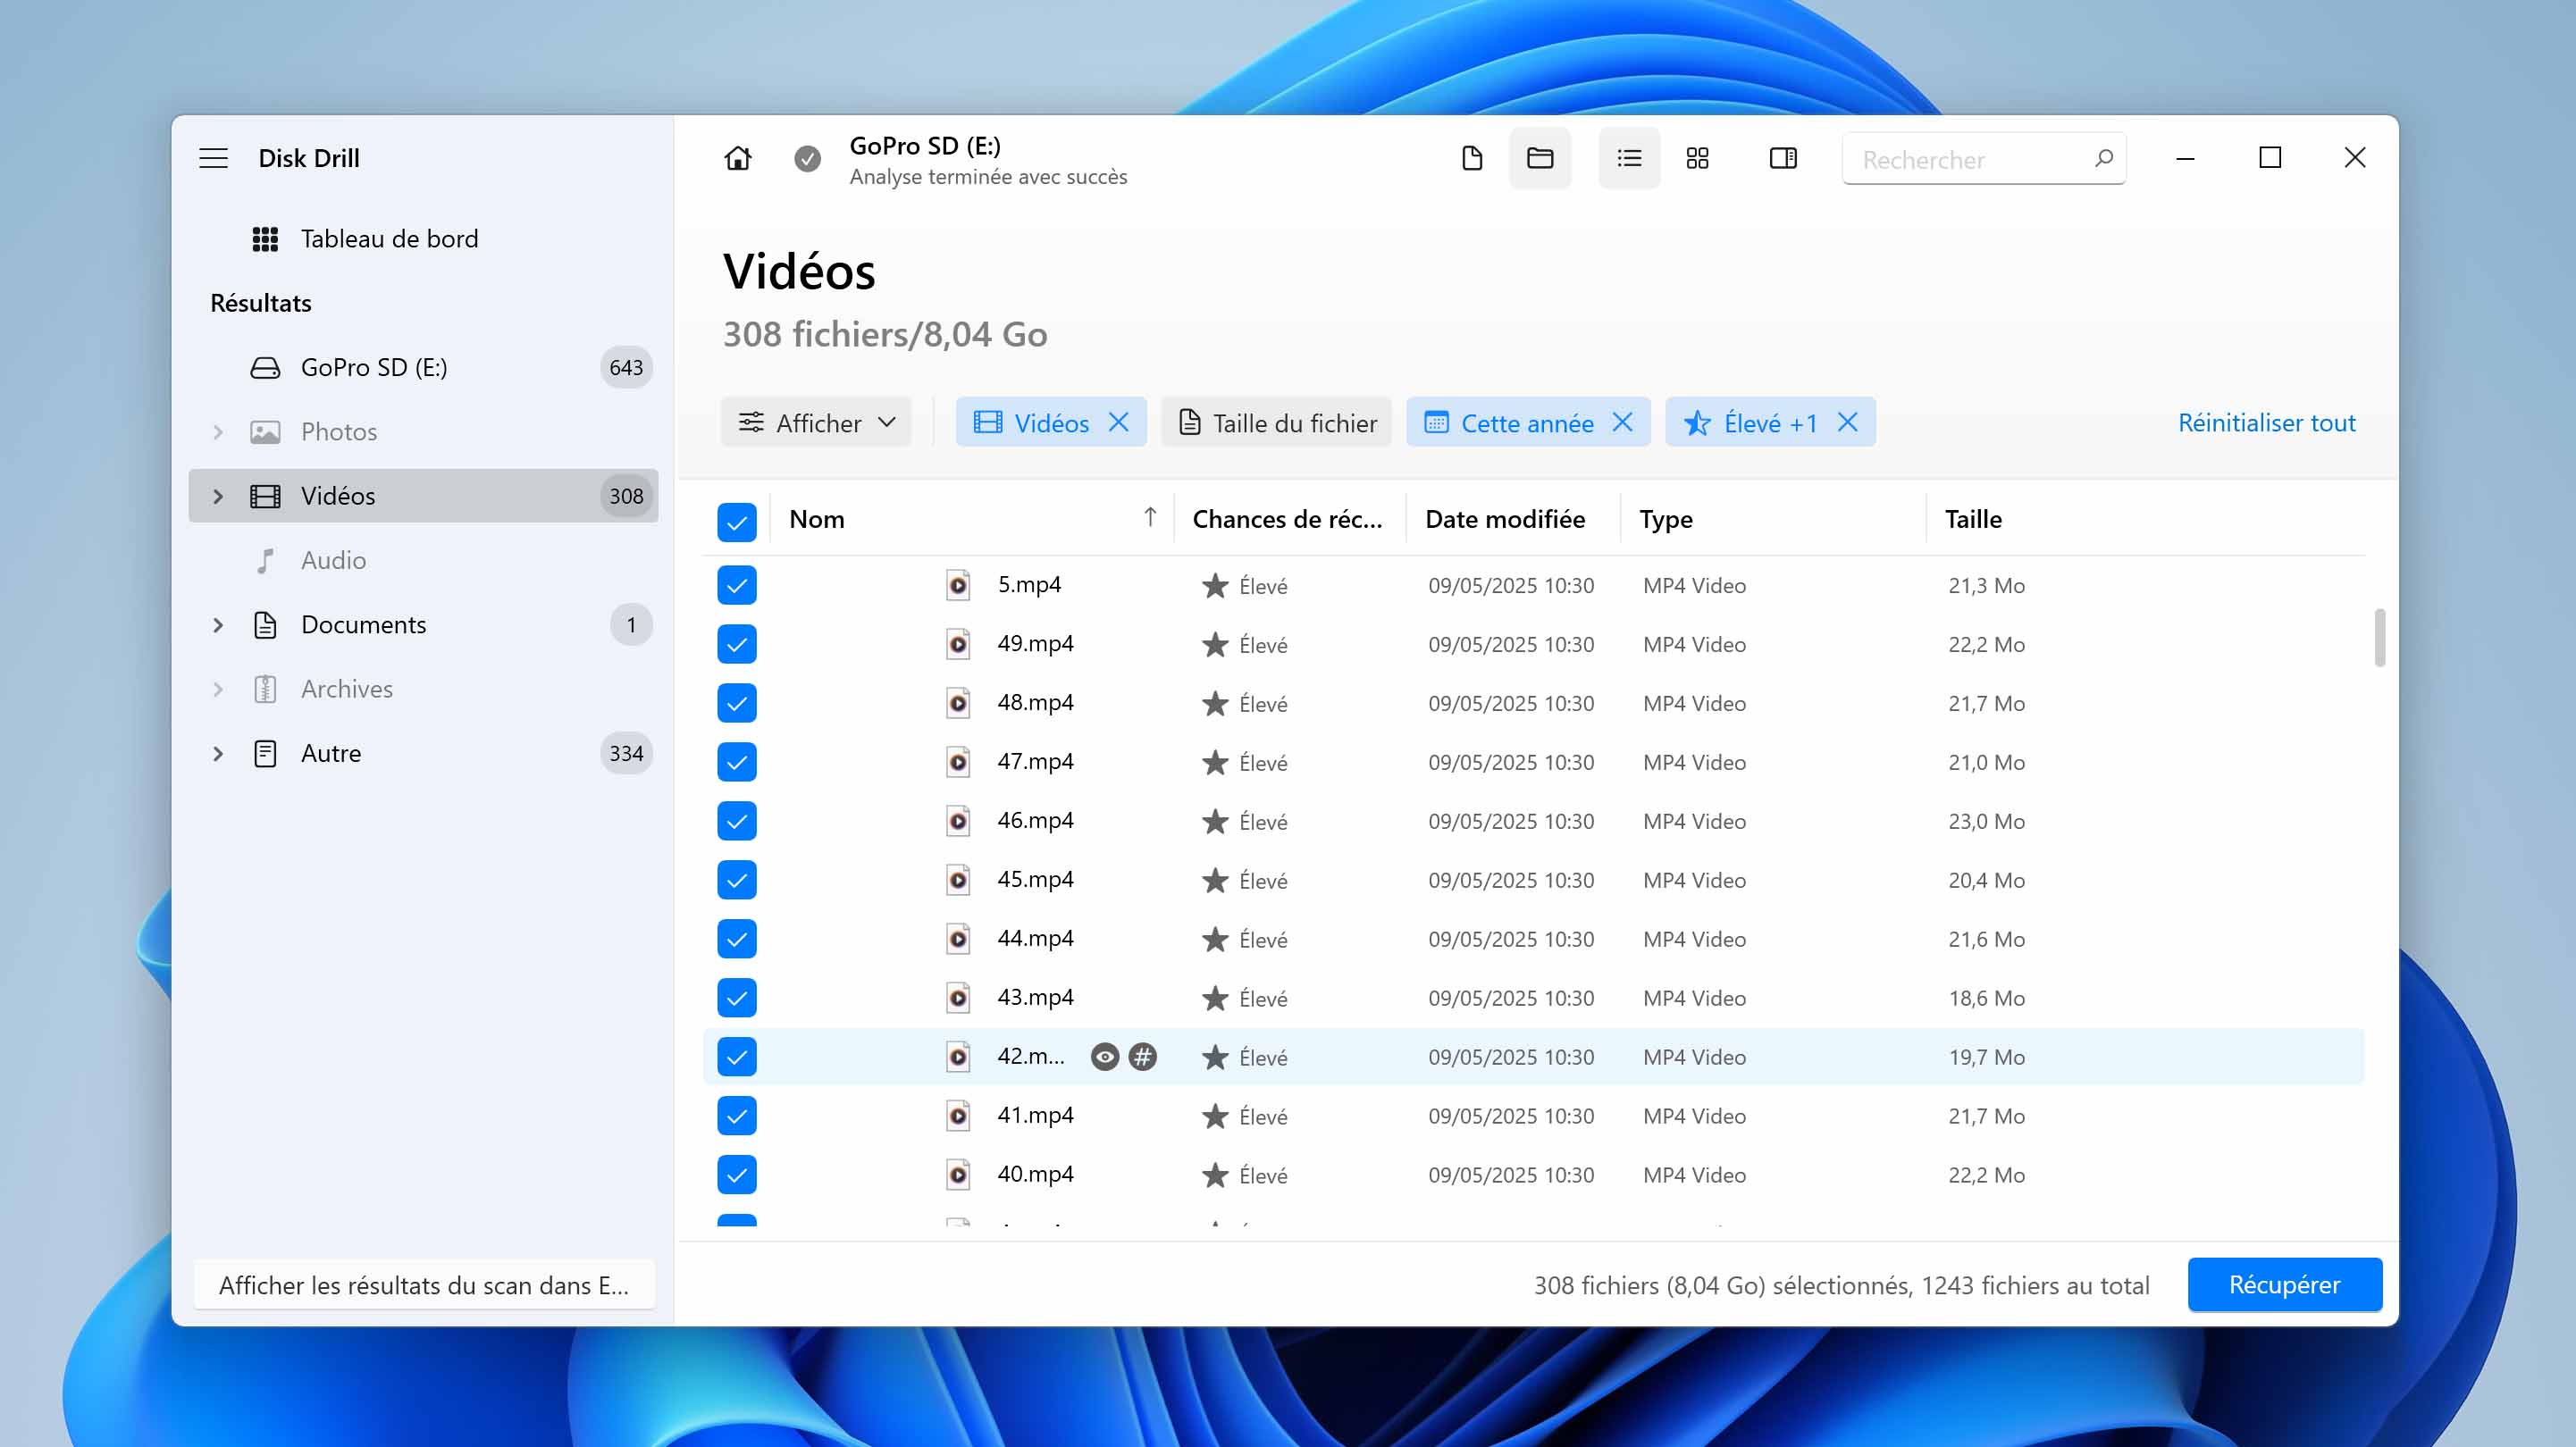Remove the Élevé +1 filter

pyautogui.click(x=1847, y=423)
